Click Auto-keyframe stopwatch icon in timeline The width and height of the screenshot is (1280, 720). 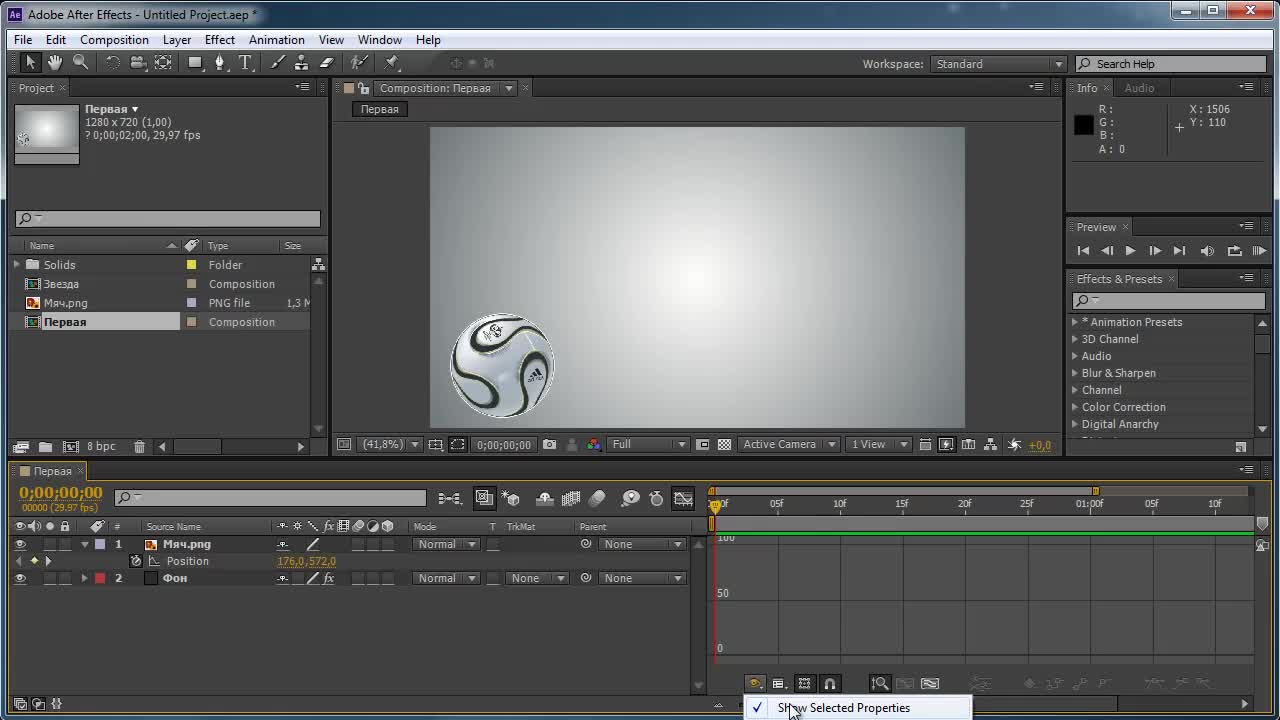(x=657, y=498)
